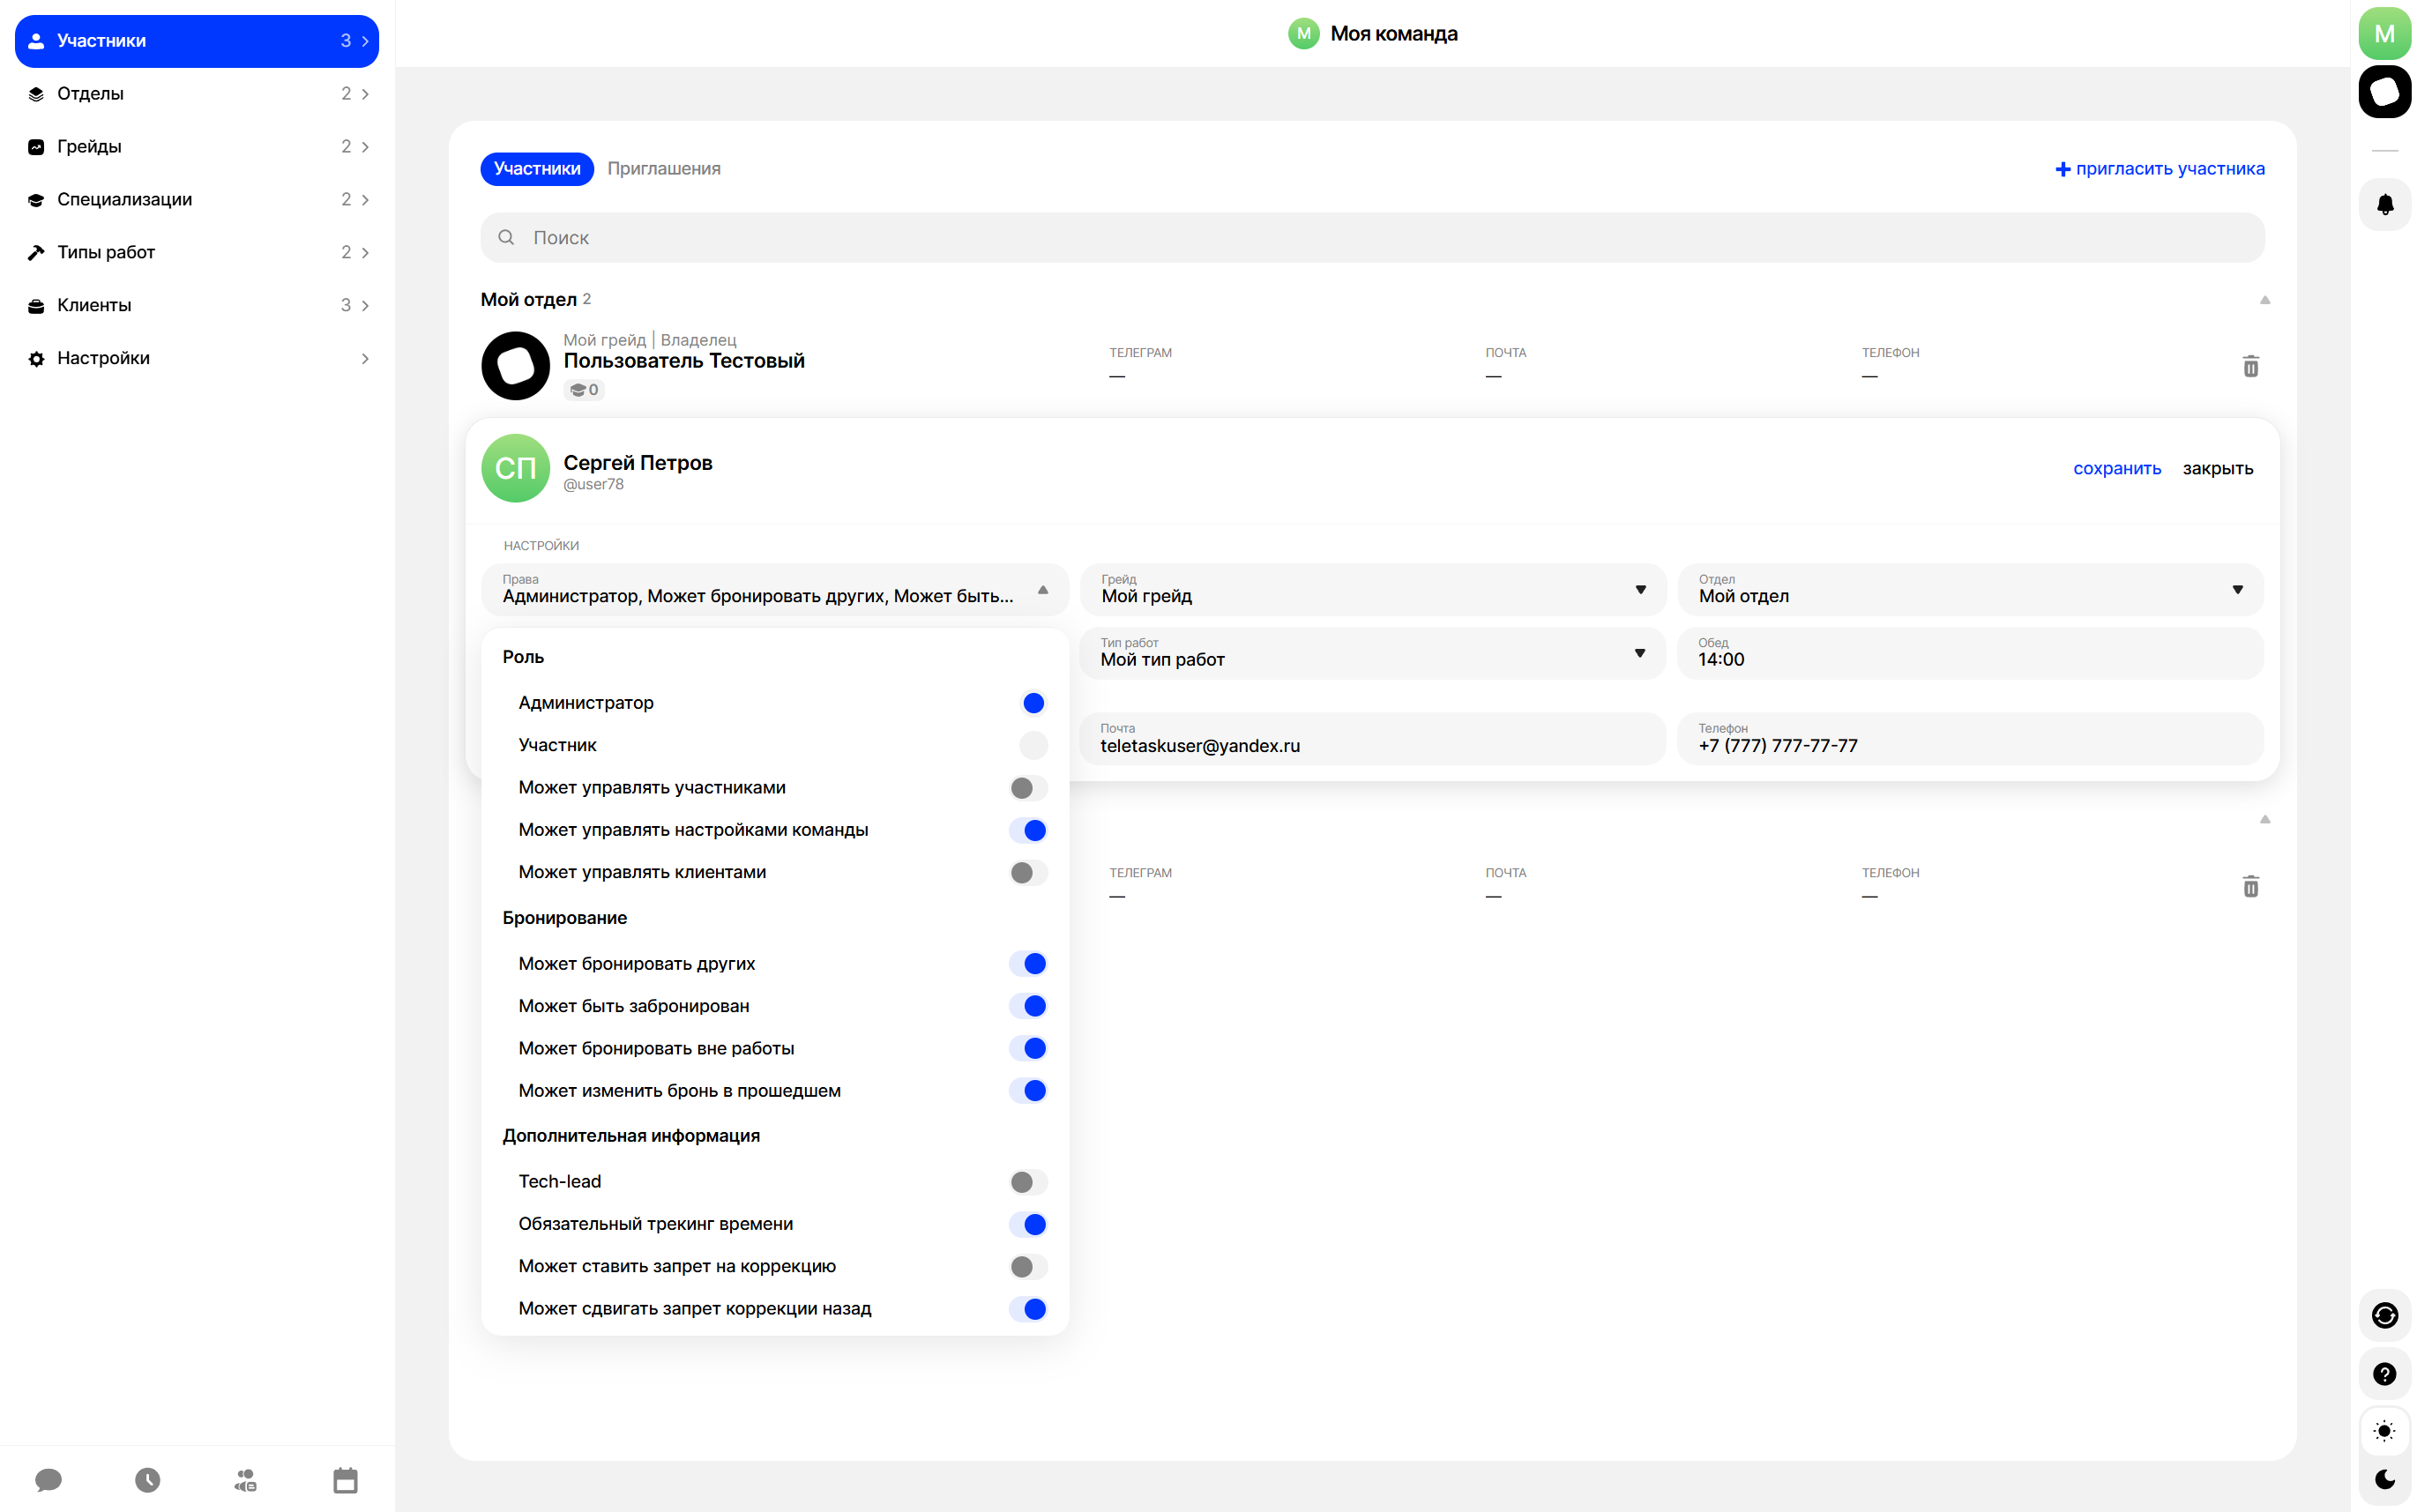Switch to dark mode moon icon

(2384, 1479)
